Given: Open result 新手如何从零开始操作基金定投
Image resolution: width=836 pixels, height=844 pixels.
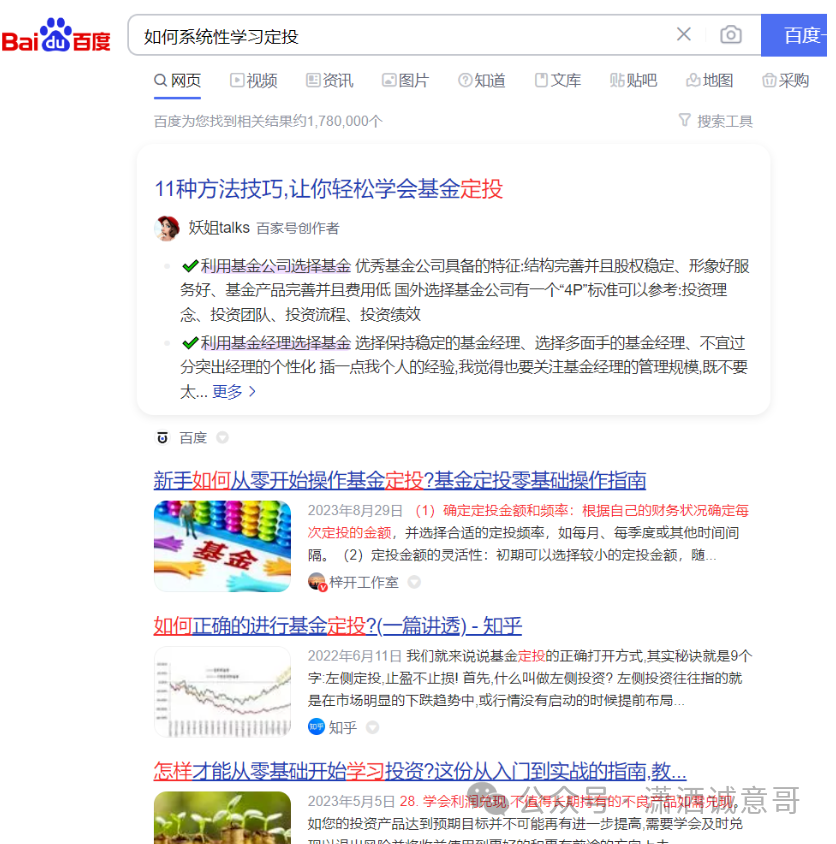Looking at the screenshot, I should coord(400,480).
